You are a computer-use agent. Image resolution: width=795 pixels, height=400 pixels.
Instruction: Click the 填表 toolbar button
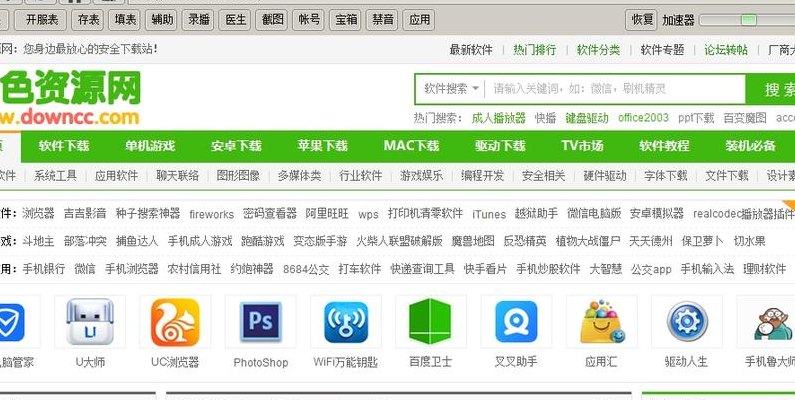[x=125, y=20]
